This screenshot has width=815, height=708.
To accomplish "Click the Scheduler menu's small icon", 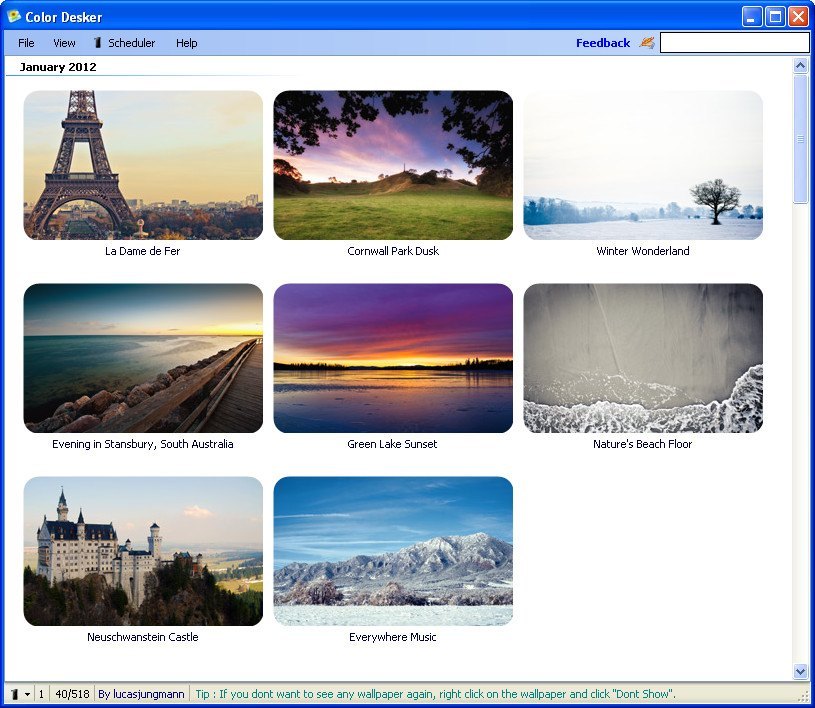I will 97,42.
